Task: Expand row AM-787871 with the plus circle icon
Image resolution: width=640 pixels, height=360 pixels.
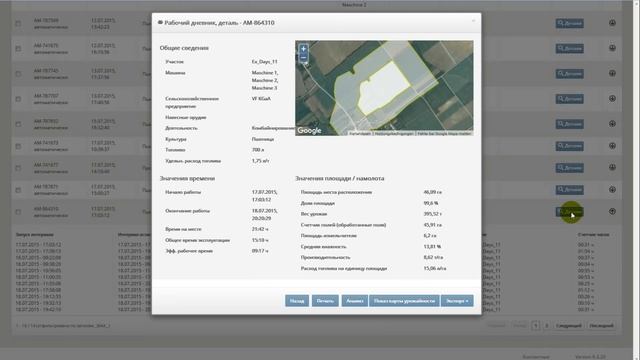Action: (x=612, y=189)
